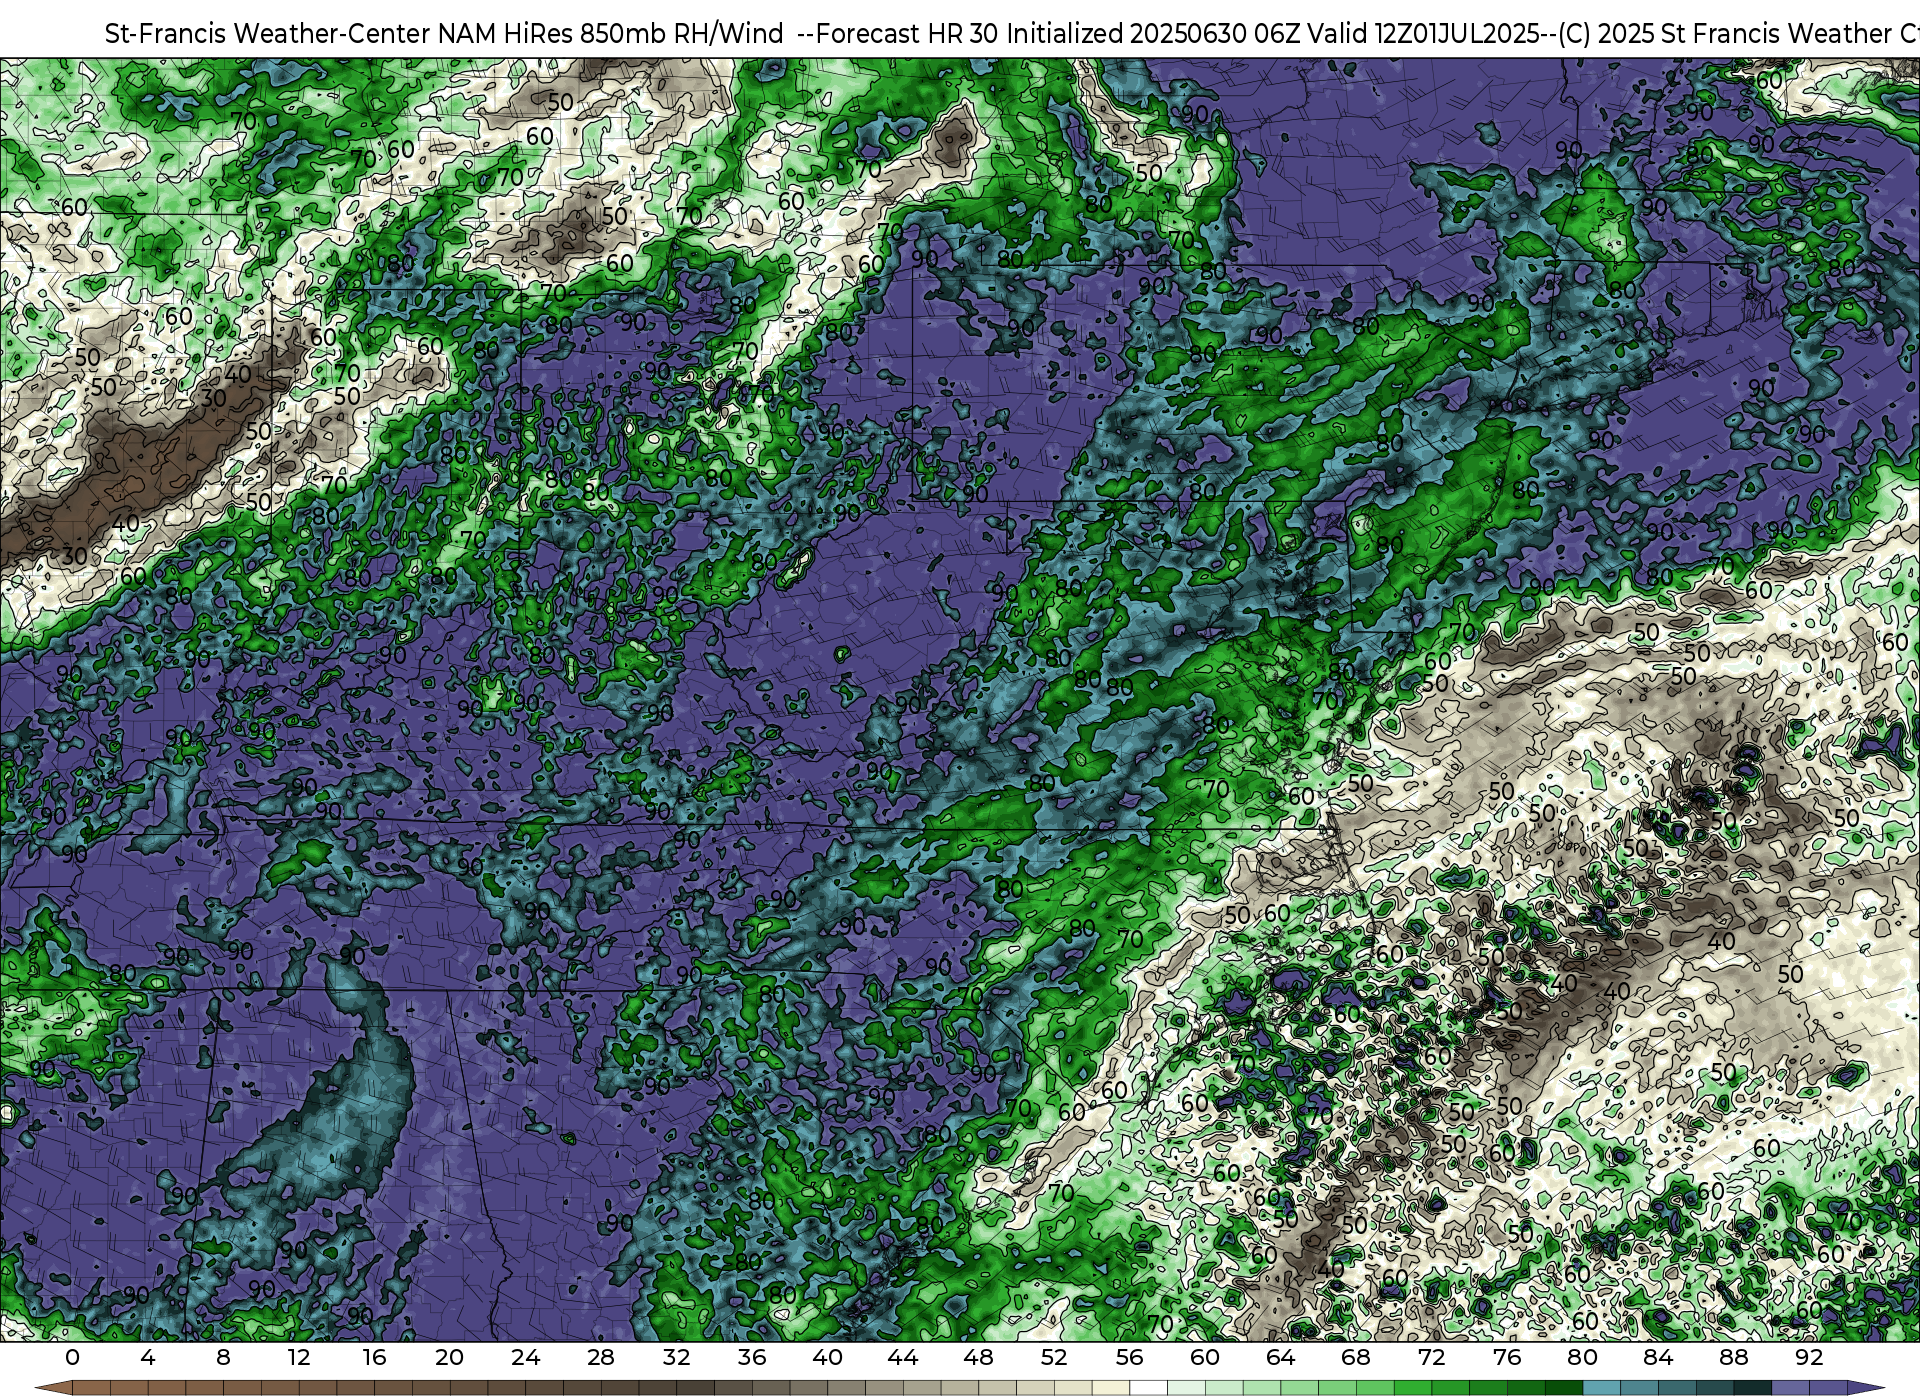The width and height of the screenshot is (1920, 1400).
Task: Click the colorbar tick label "88"
Action: pyautogui.click(x=1734, y=1358)
